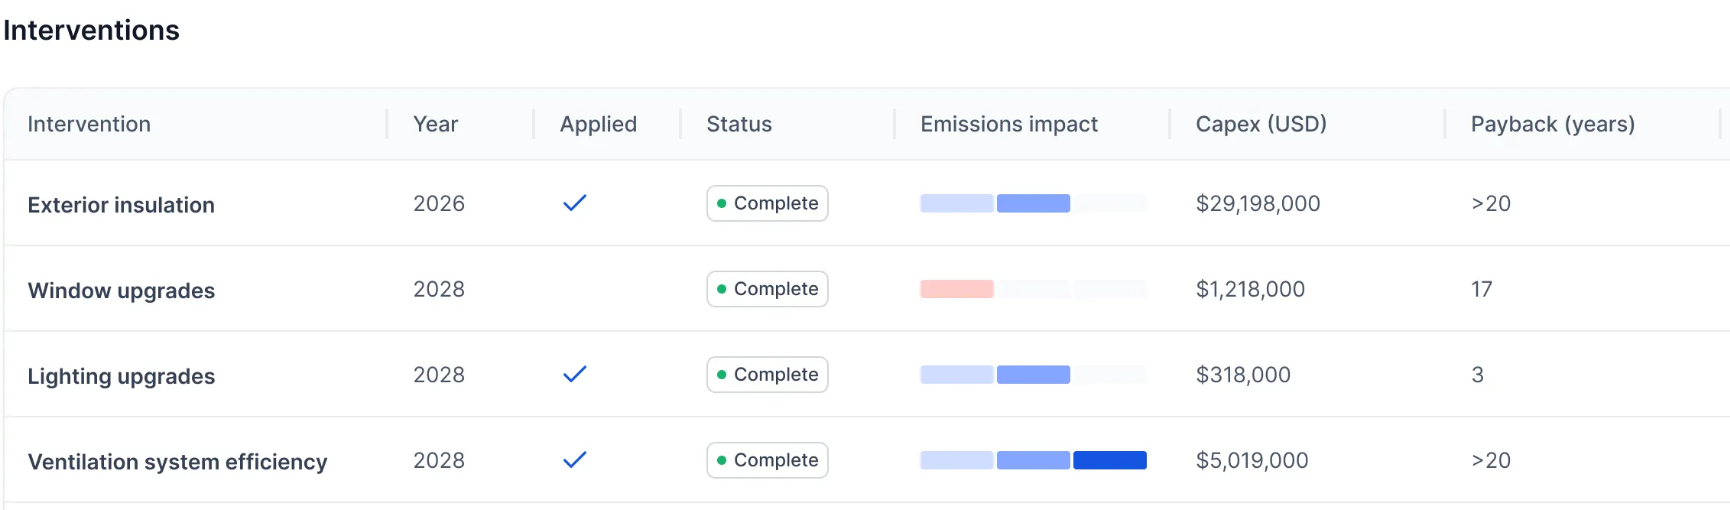Click the red Window upgrades emissions bar
The image size is (1730, 510).
[x=957, y=289]
